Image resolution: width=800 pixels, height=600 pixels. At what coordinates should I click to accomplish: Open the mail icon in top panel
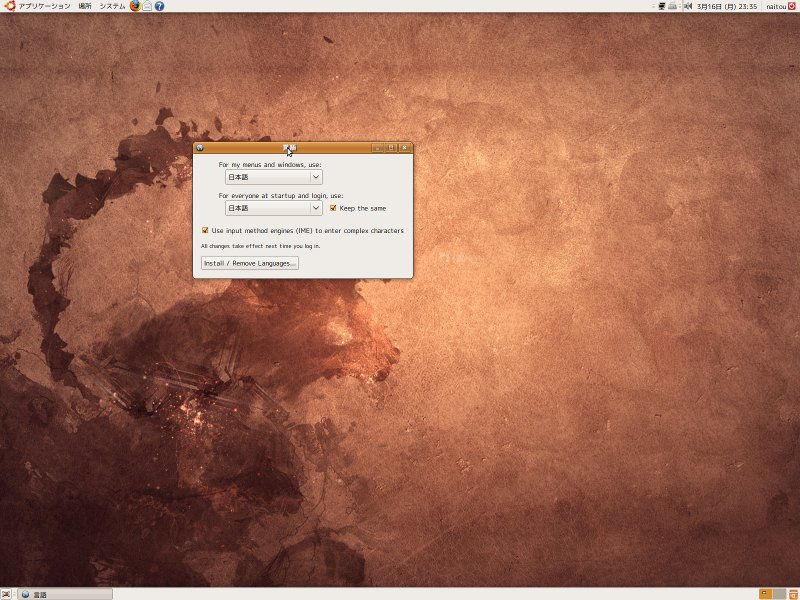coord(147,6)
